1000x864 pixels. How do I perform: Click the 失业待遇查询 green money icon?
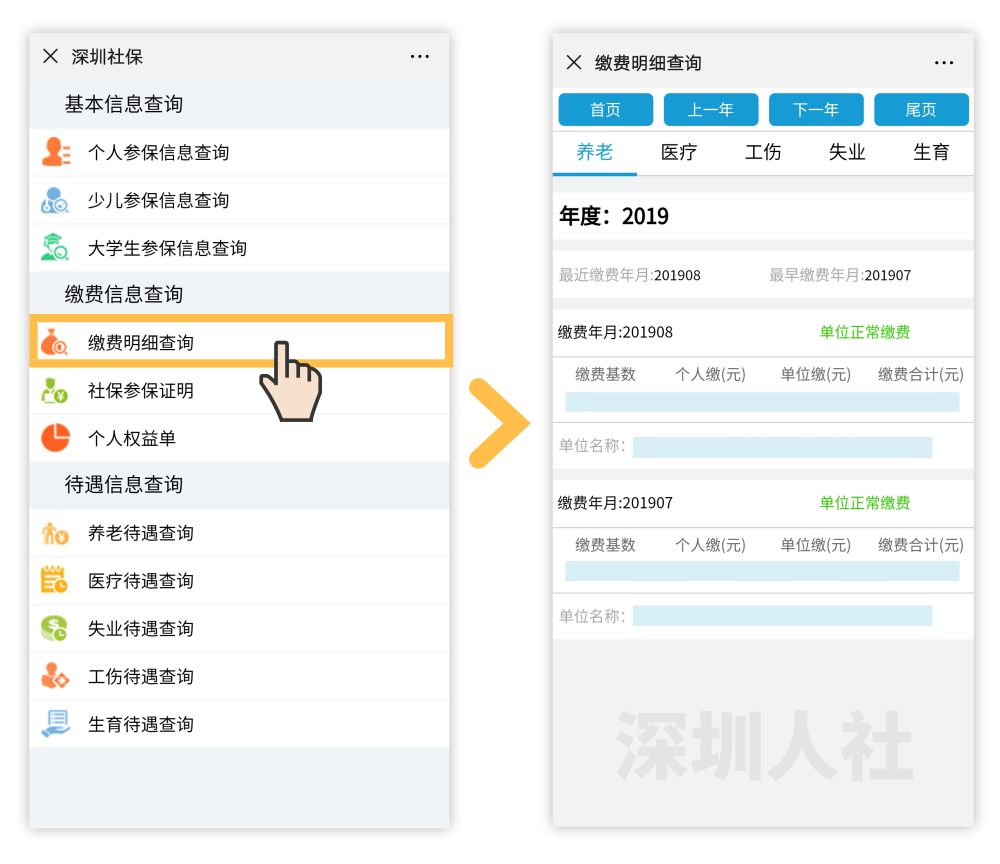[56, 628]
